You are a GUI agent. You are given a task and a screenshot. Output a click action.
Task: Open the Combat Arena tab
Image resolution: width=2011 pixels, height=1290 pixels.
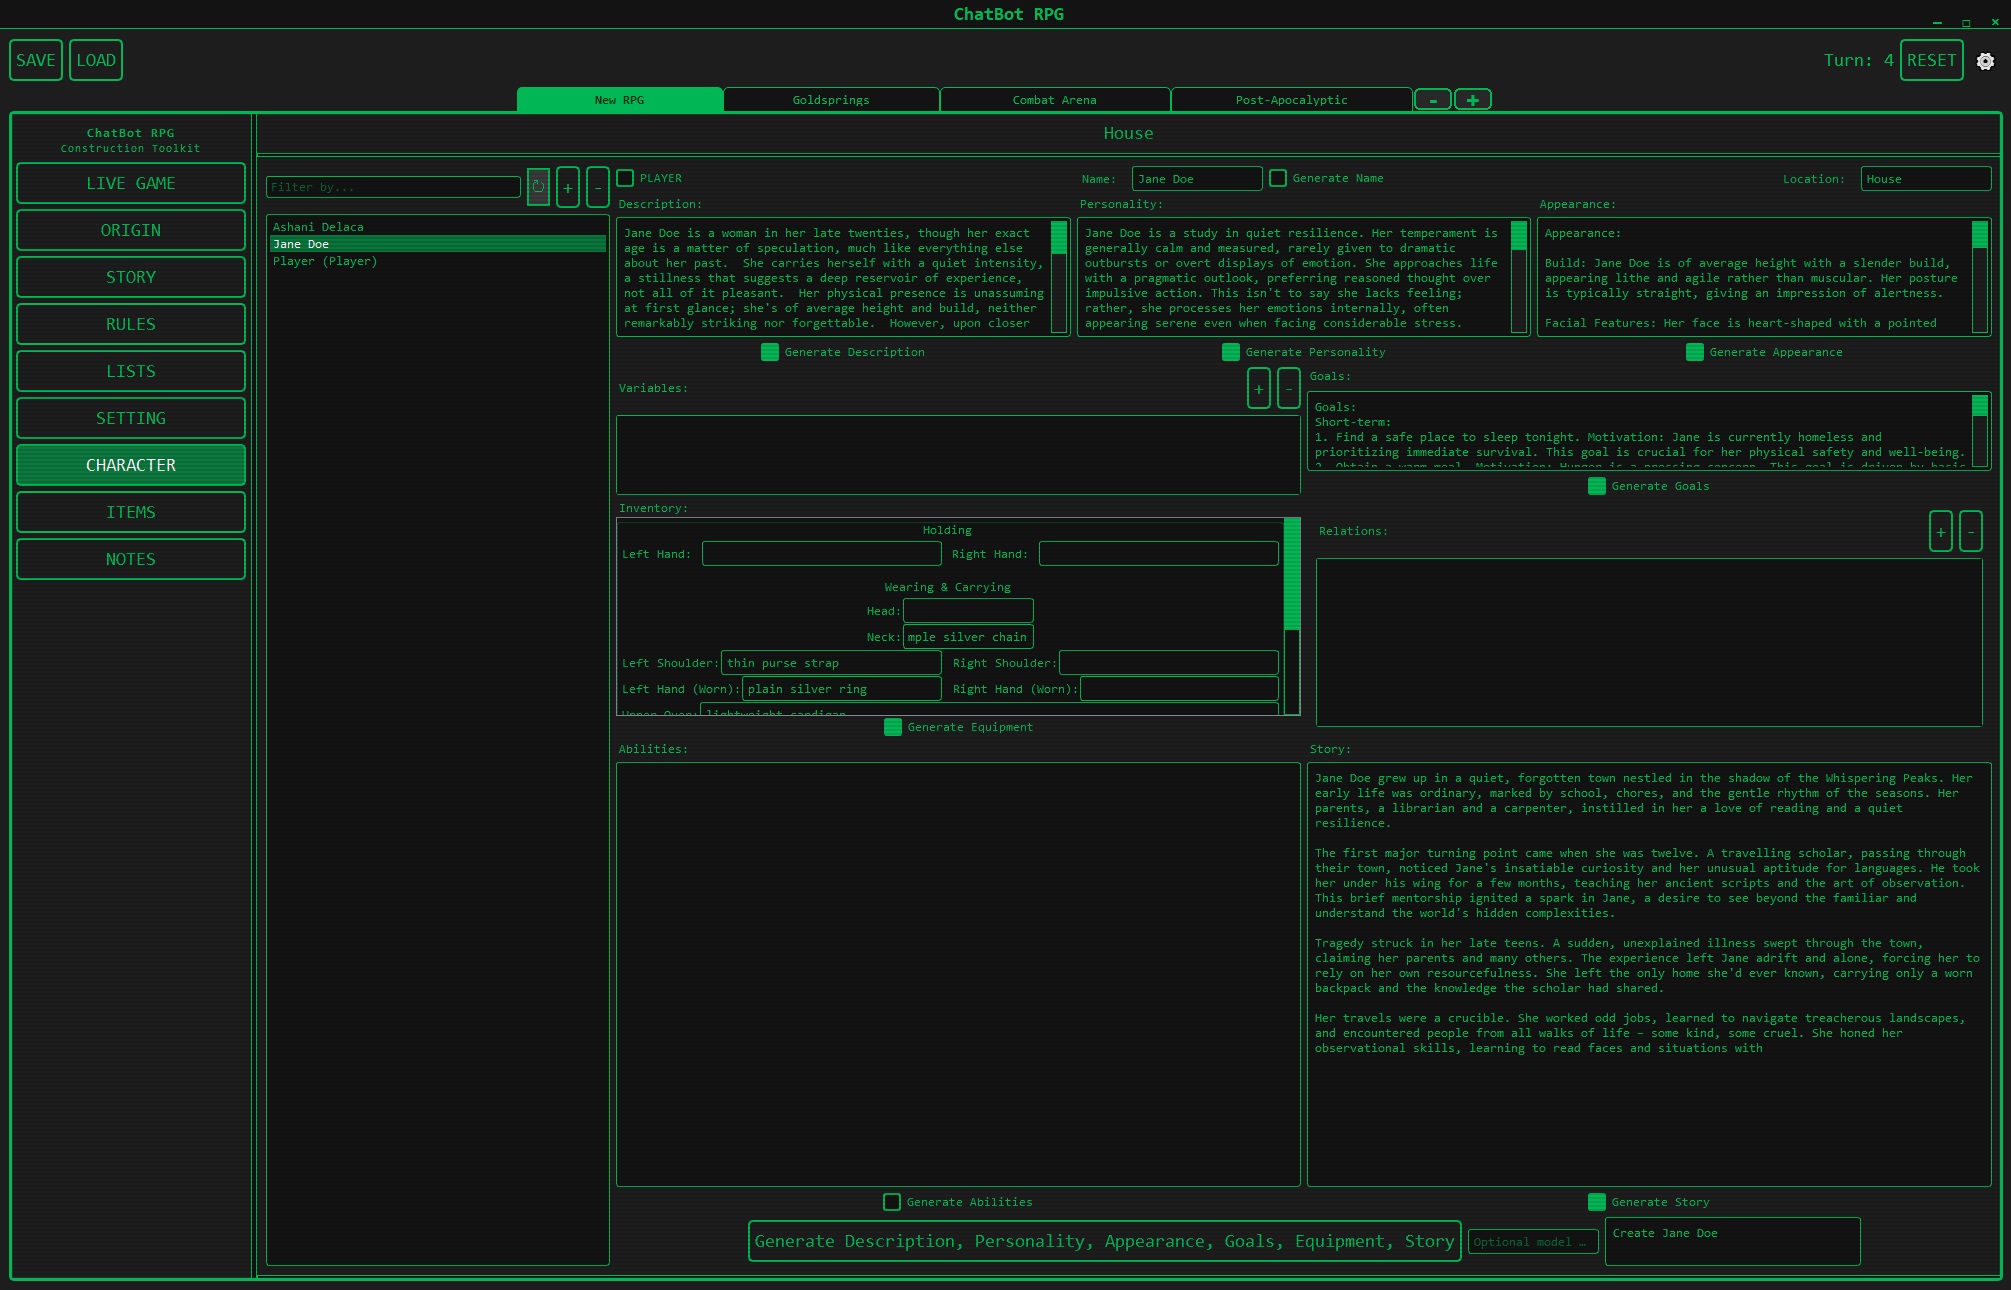[x=1054, y=100]
